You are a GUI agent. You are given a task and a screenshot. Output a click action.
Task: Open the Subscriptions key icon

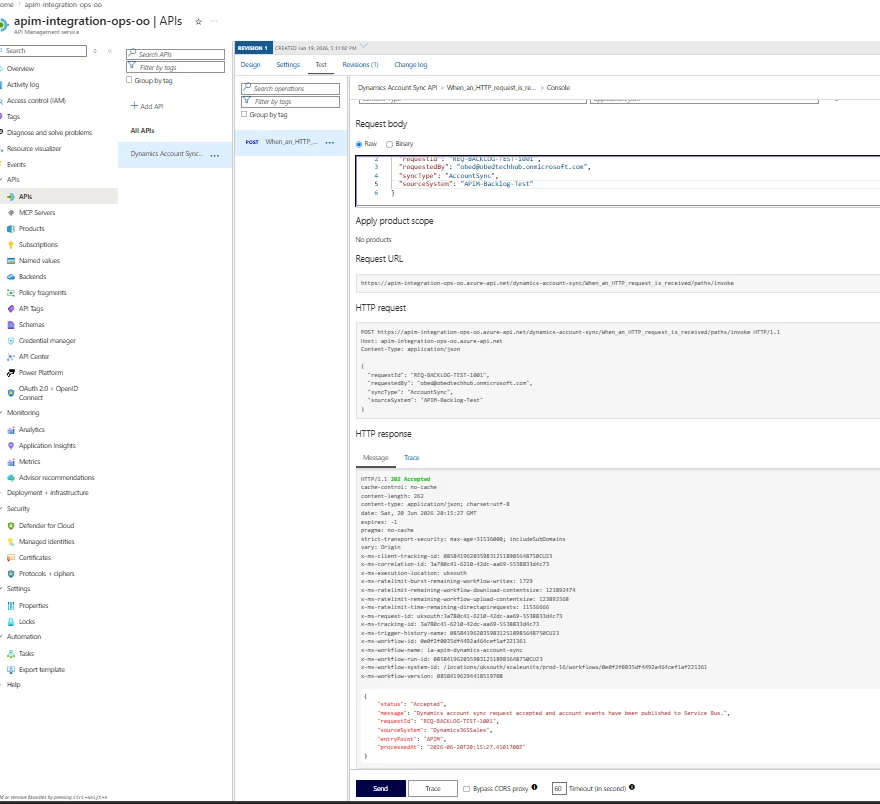(11, 245)
